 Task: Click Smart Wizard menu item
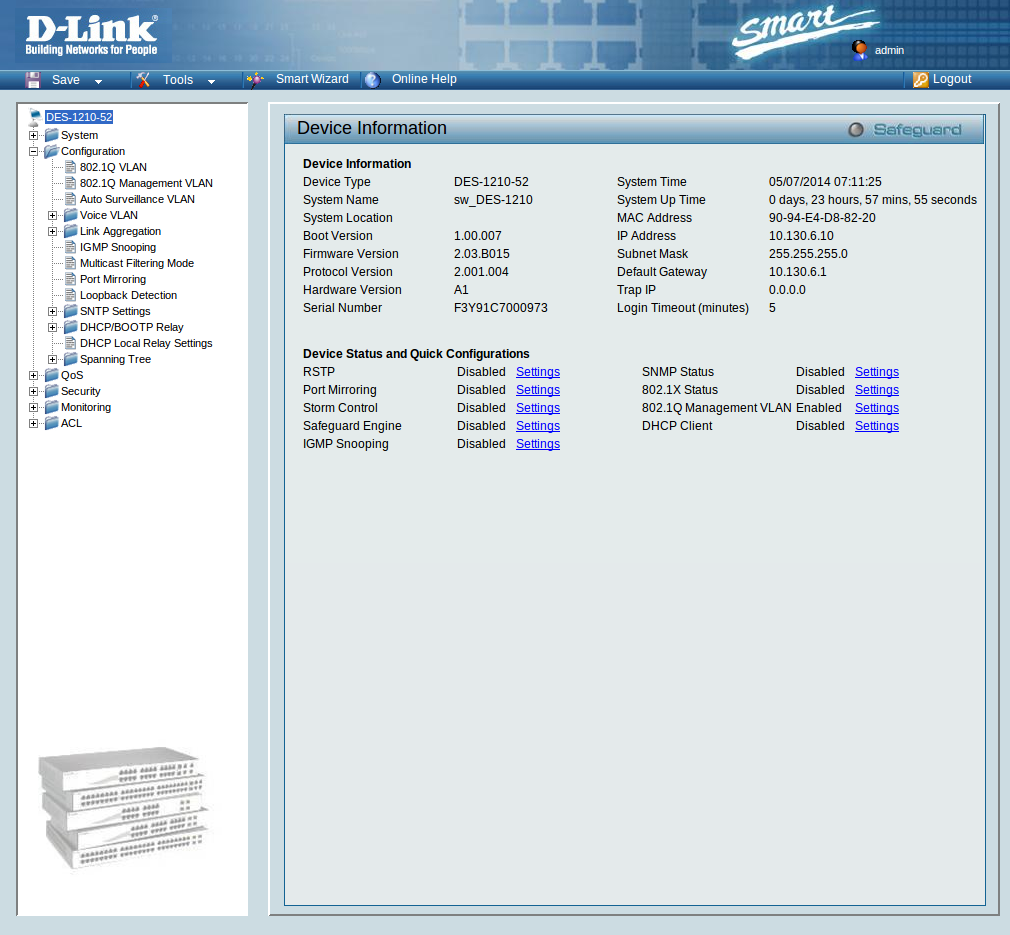pos(312,79)
